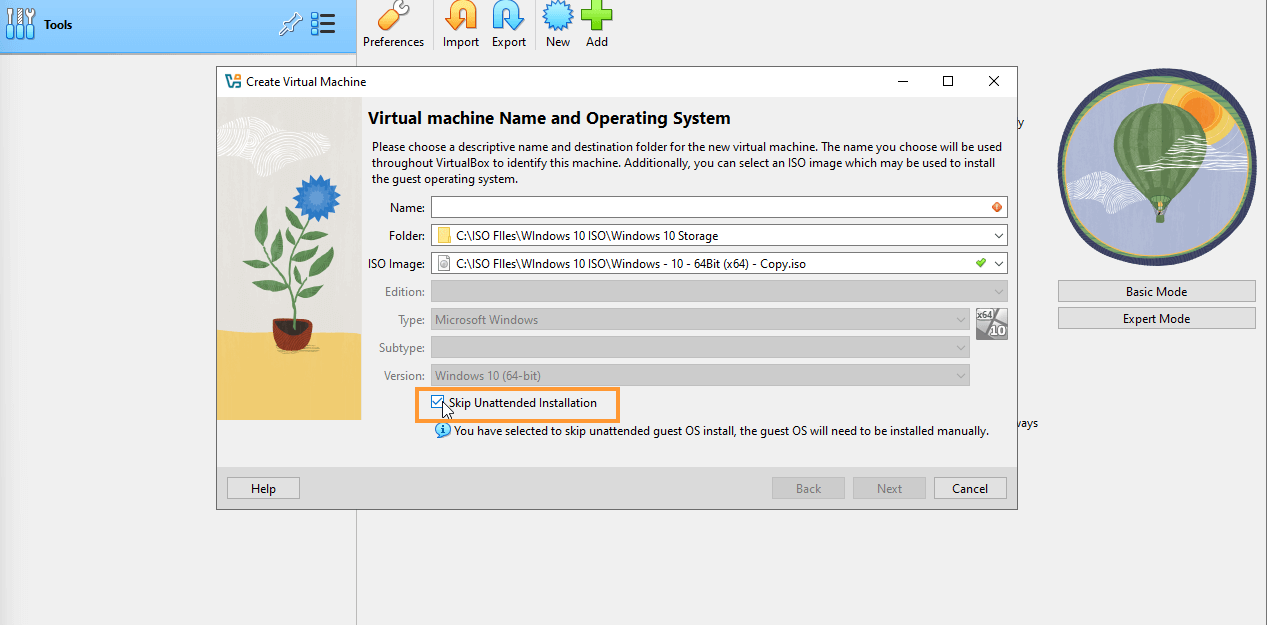Close the Create Virtual Machine dialog
This screenshot has height=625, width=1267.
[994, 82]
